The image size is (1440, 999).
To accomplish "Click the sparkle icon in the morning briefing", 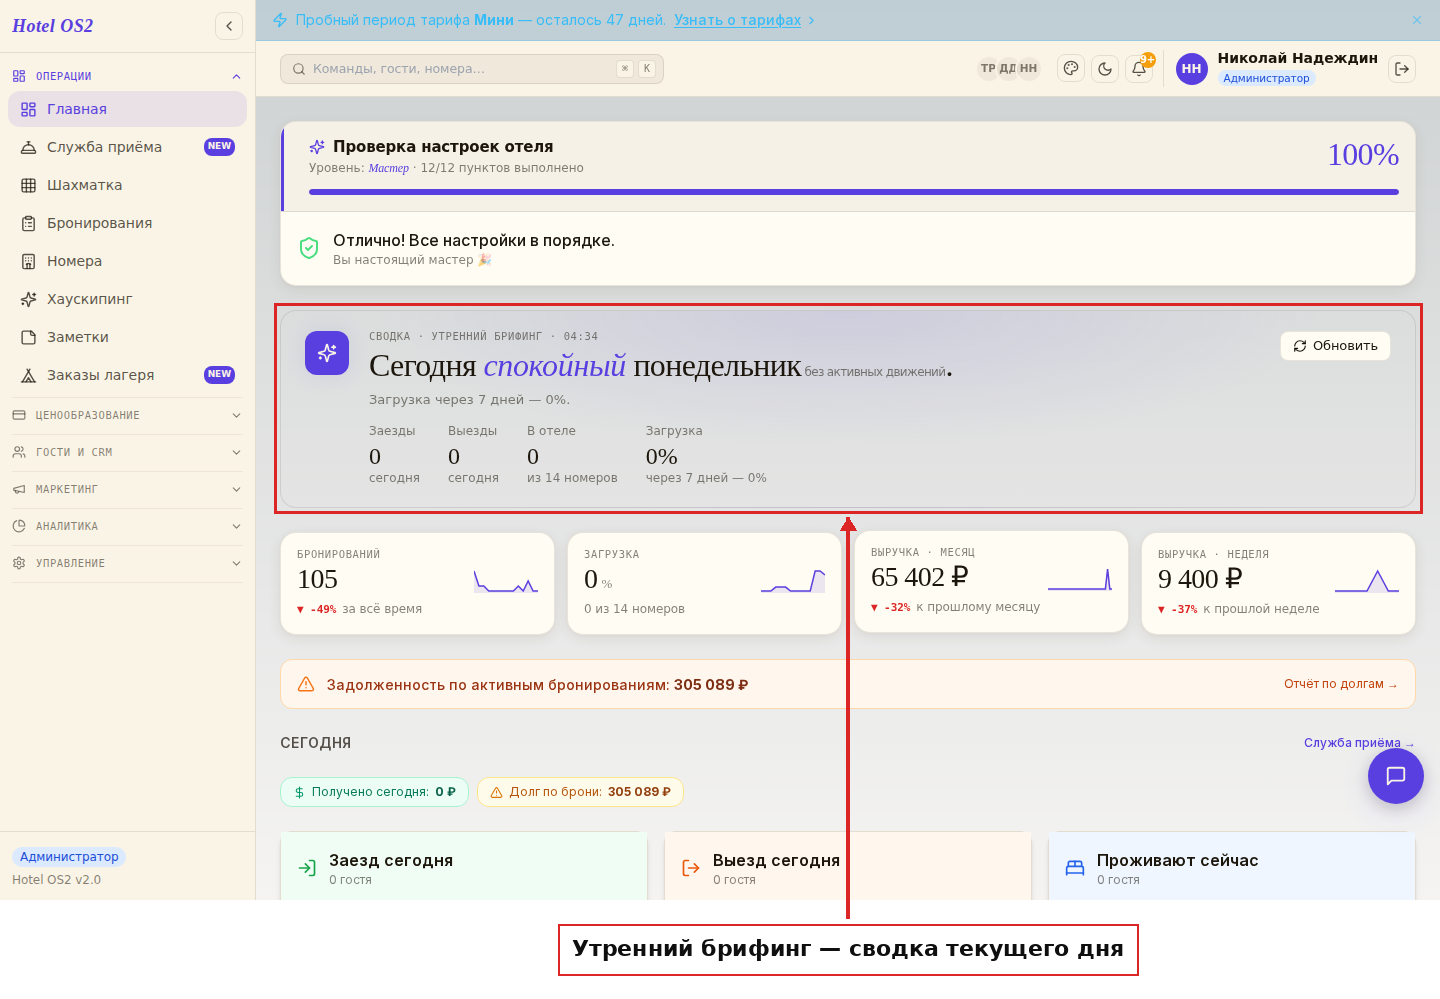I will point(327,353).
